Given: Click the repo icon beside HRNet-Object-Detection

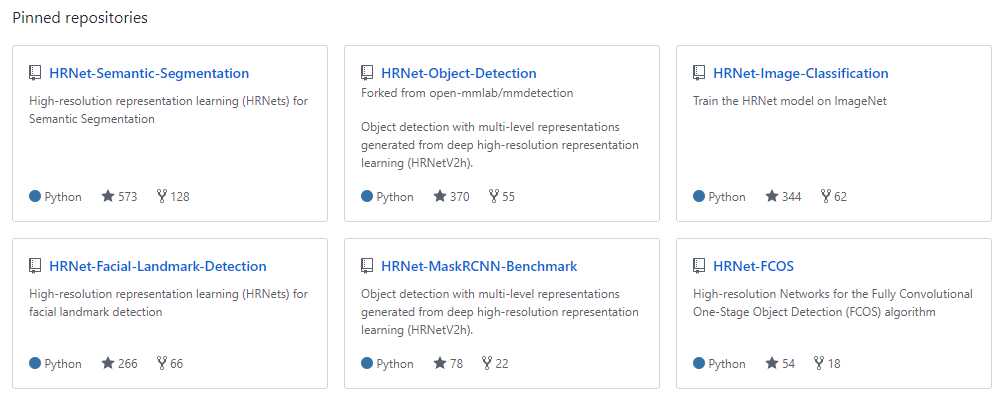Looking at the screenshot, I should point(367,73).
